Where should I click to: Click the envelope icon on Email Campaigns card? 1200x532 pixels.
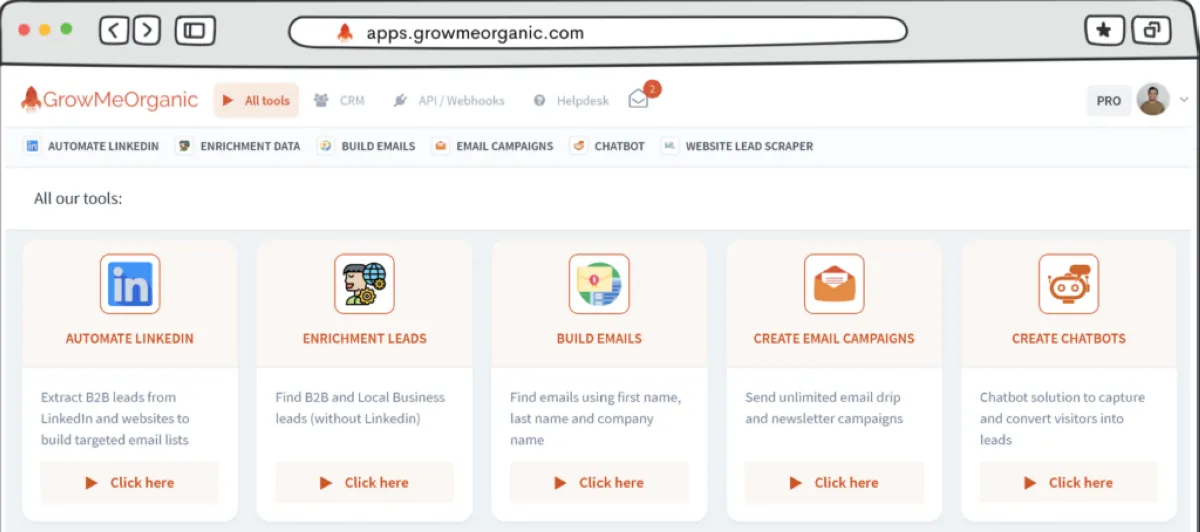coord(834,284)
